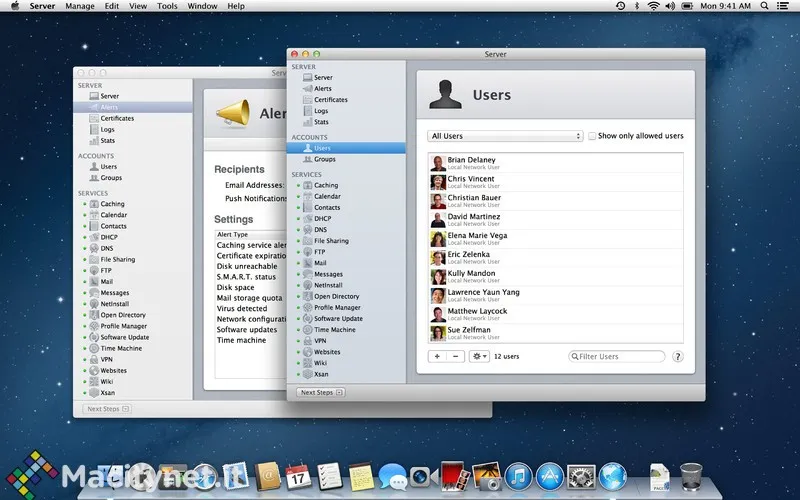
Task: Click the add user plus button
Action: (437, 356)
